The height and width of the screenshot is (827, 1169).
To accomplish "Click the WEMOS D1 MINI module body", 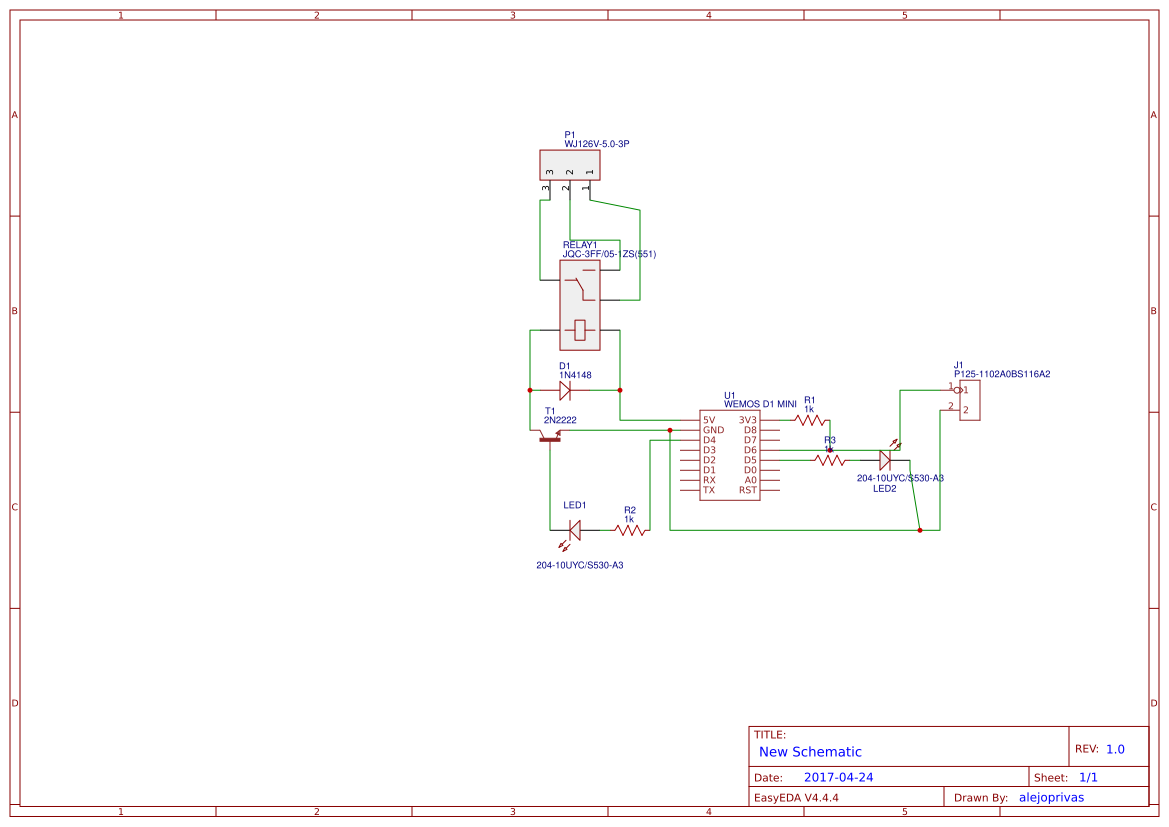I will coord(729,455).
